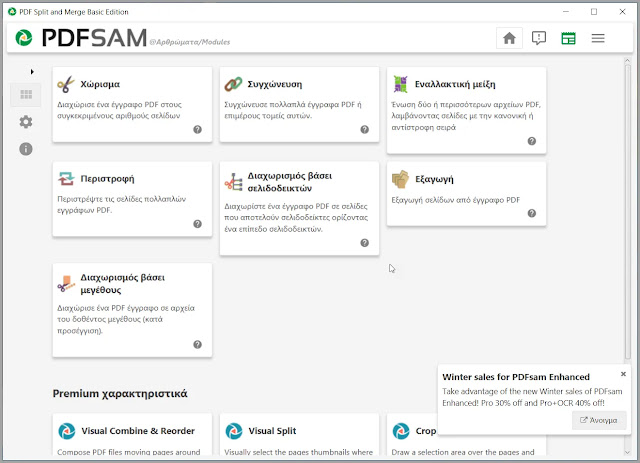The height and width of the screenshot is (463, 640).
Task: Open the Χώρισμα module title
Action: pos(100,84)
